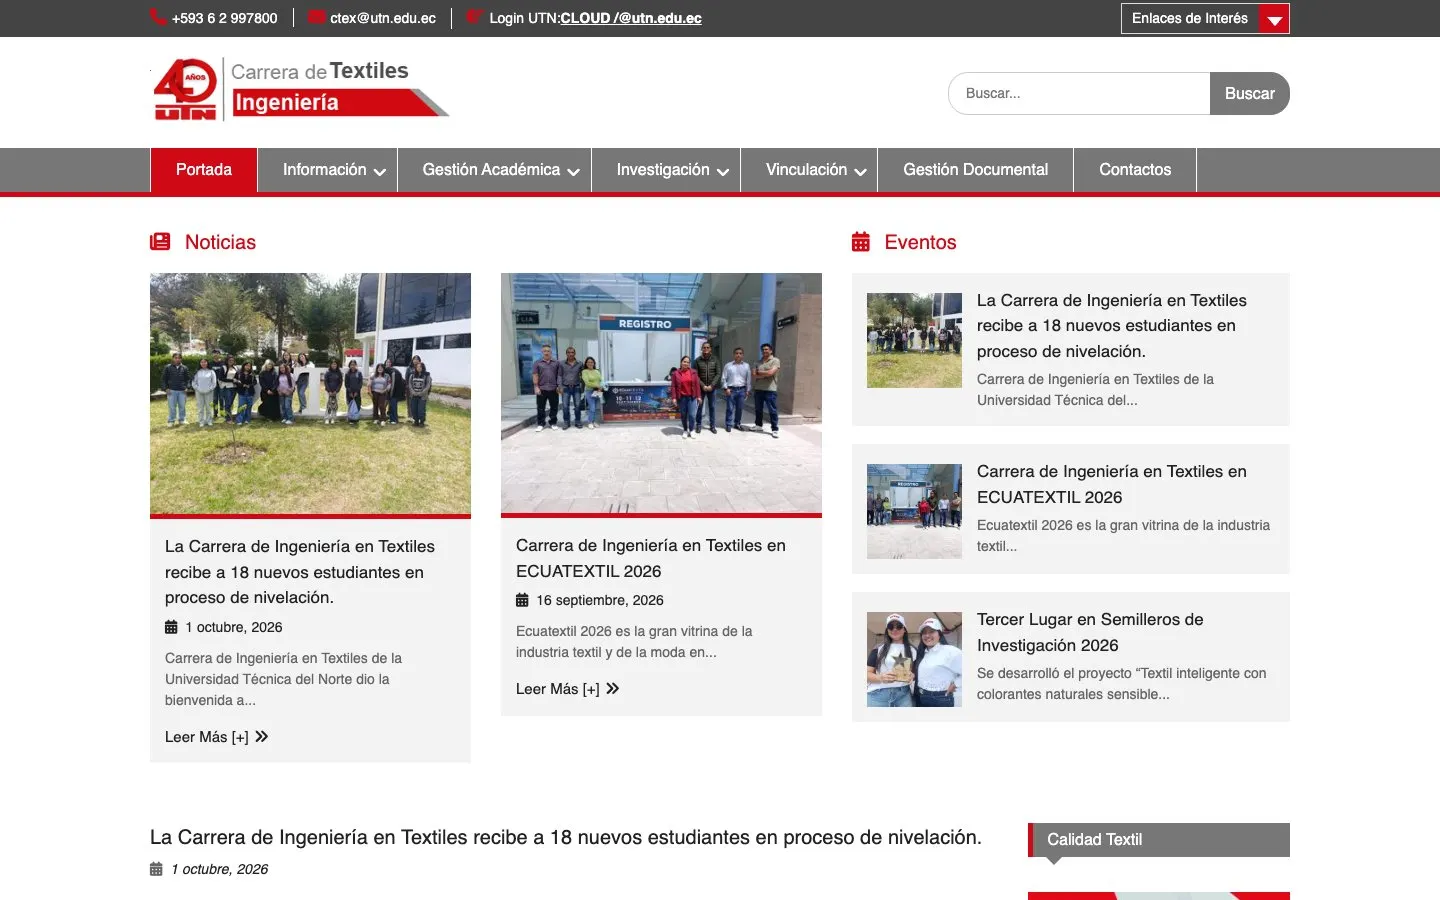Click double-arrow icon of Leer Más under nivelación card
This screenshot has width=1440, height=900.
(x=261, y=736)
